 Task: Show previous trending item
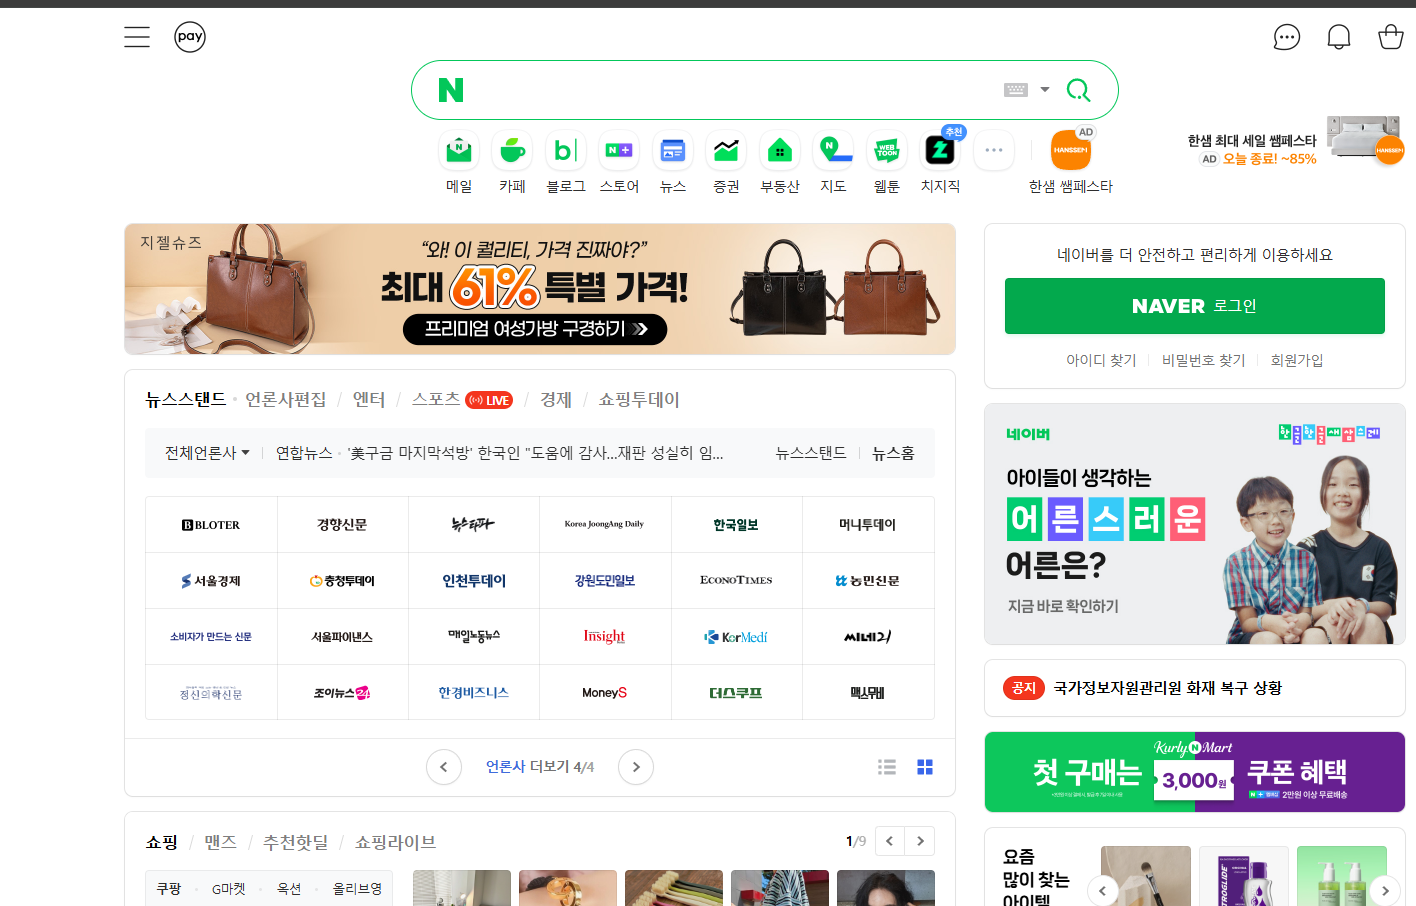1103,890
